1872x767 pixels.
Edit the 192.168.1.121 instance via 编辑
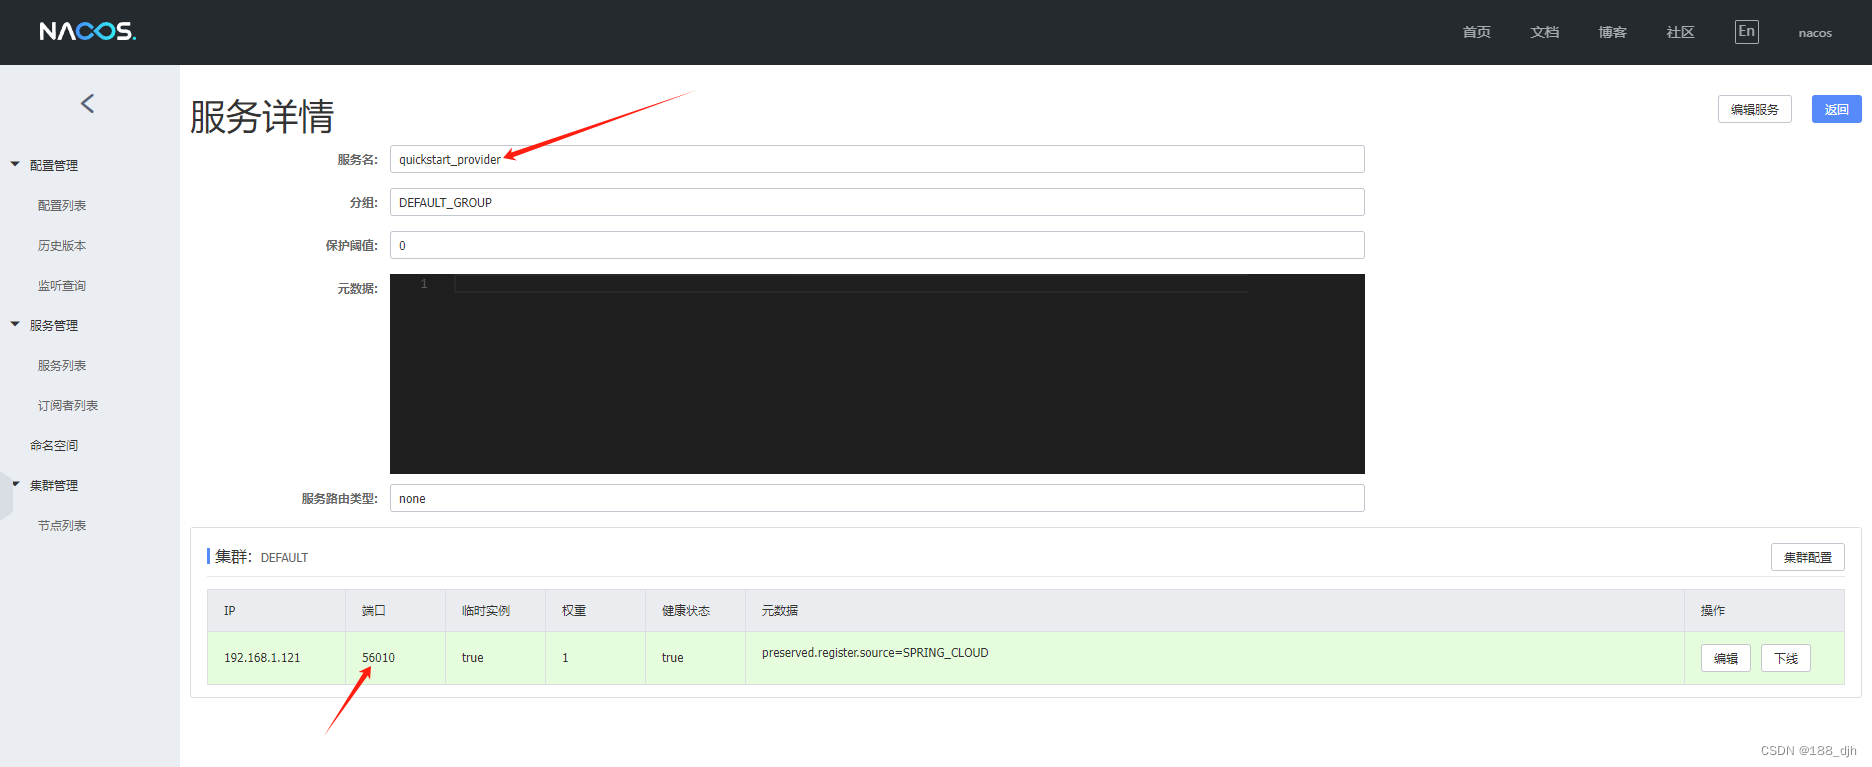(x=1726, y=658)
